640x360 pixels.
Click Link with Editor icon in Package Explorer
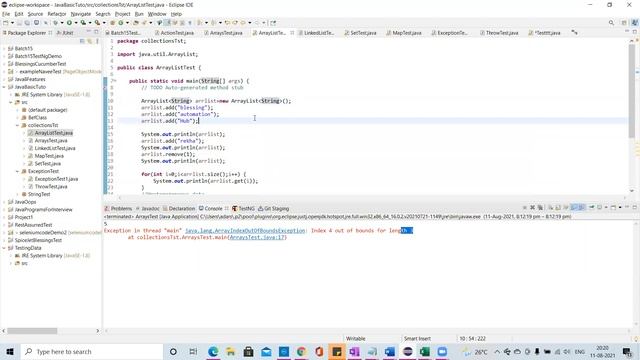(89, 41)
